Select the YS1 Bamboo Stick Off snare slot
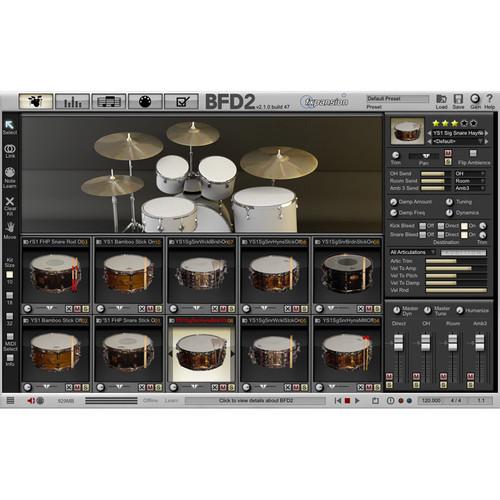This screenshot has width=500, height=500. tap(55, 354)
